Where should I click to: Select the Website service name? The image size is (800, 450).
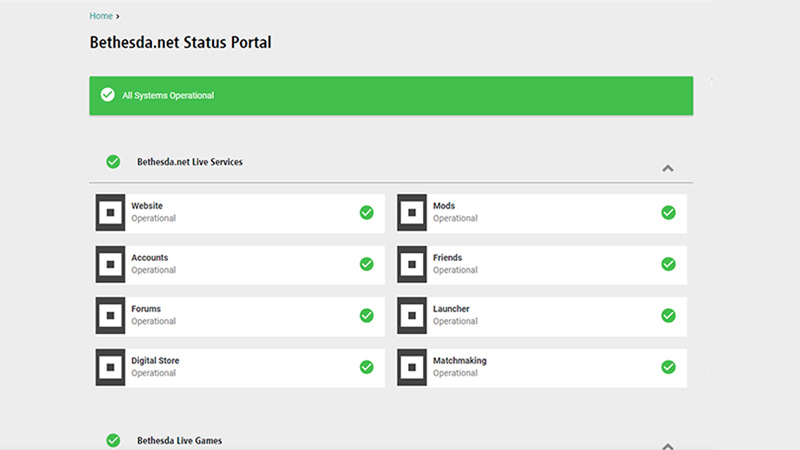[x=147, y=206]
